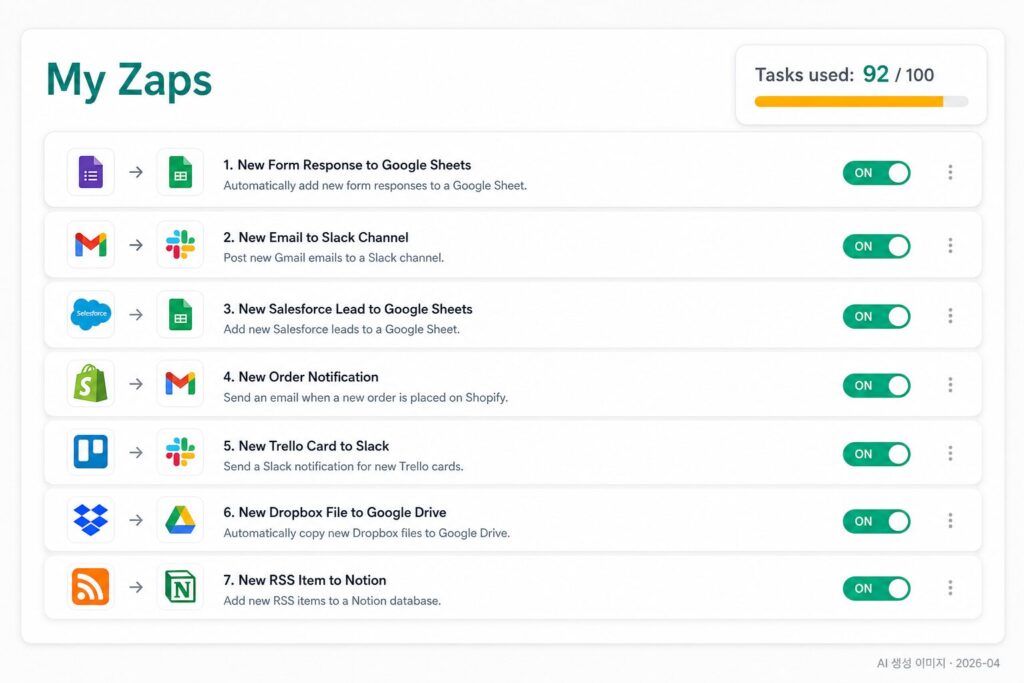Click the Trello icon in Zap 5
This screenshot has height=683, width=1024.
[91, 452]
